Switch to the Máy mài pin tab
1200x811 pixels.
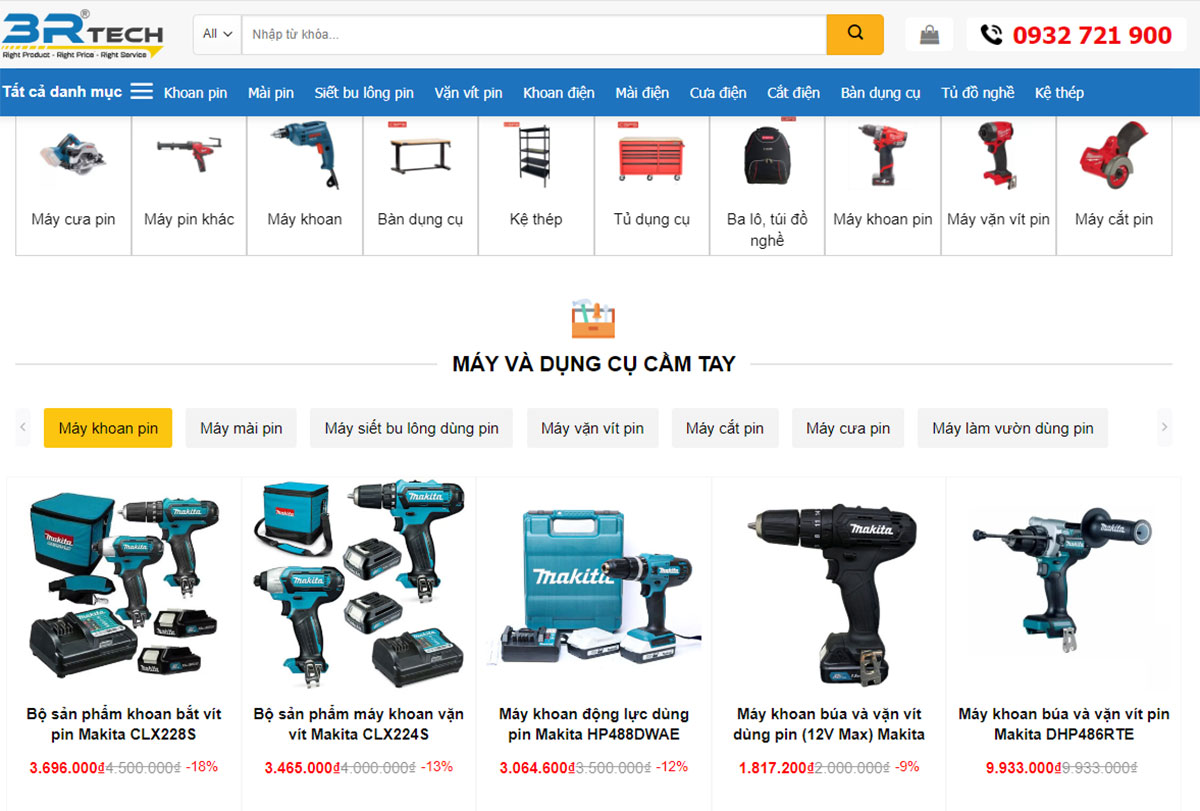tap(241, 428)
